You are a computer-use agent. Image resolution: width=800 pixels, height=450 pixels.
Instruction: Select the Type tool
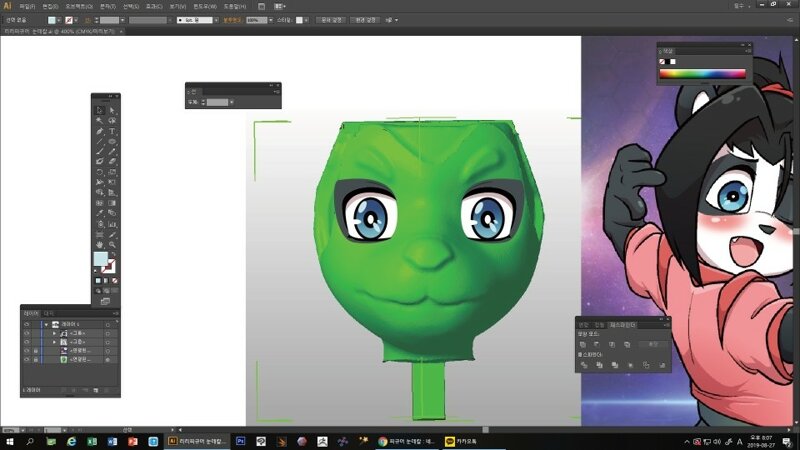112,131
